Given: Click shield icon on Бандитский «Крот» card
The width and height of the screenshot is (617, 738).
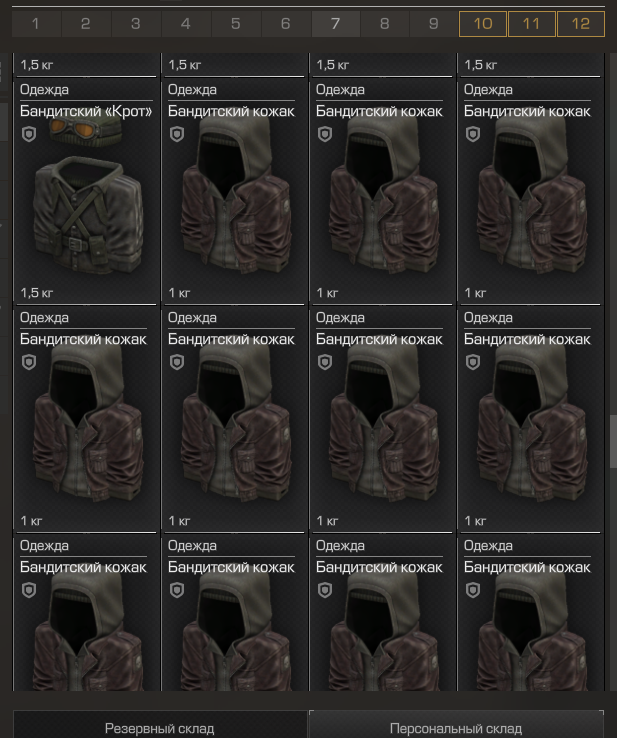Looking at the screenshot, I should pyautogui.click(x=29, y=134).
